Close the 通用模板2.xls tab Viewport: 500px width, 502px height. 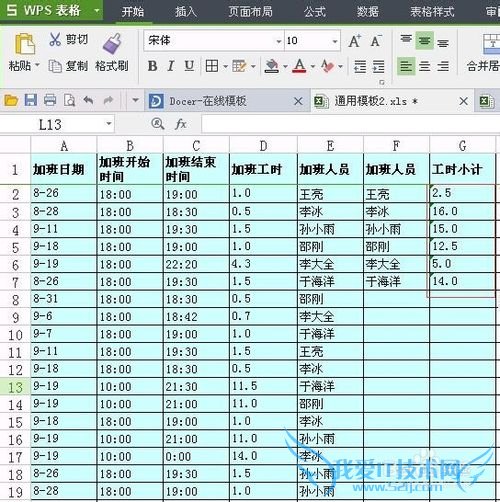click(x=463, y=101)
